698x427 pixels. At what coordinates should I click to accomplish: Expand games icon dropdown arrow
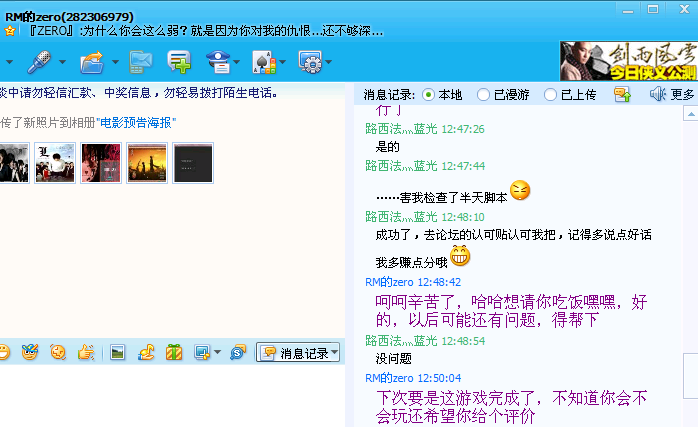click(x=282, y=62)
